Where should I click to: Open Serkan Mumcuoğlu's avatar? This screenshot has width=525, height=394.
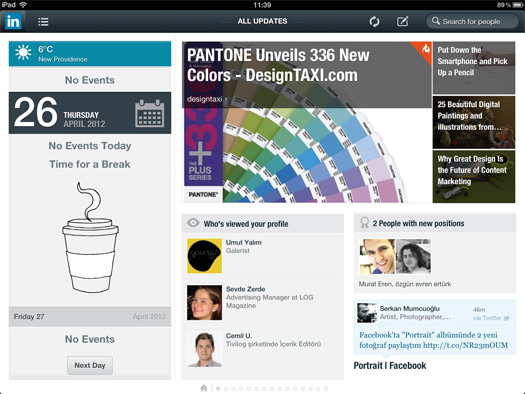click(367, 313)
